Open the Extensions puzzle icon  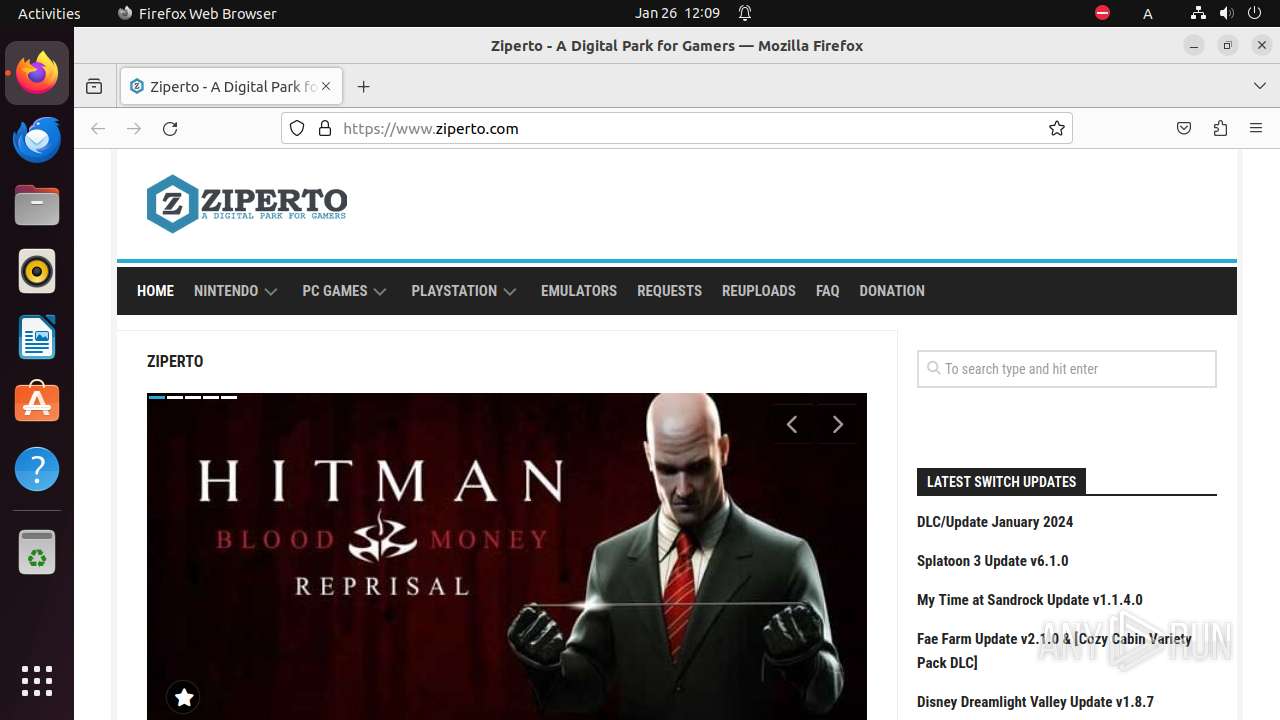pos(1220,128)
